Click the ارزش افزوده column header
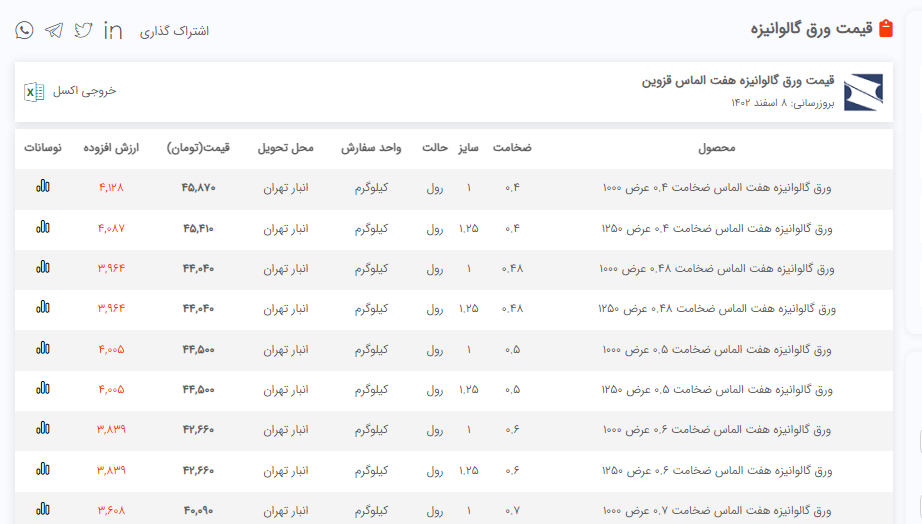Viewport: 922px width, 524px height. [x=112, y=148]
